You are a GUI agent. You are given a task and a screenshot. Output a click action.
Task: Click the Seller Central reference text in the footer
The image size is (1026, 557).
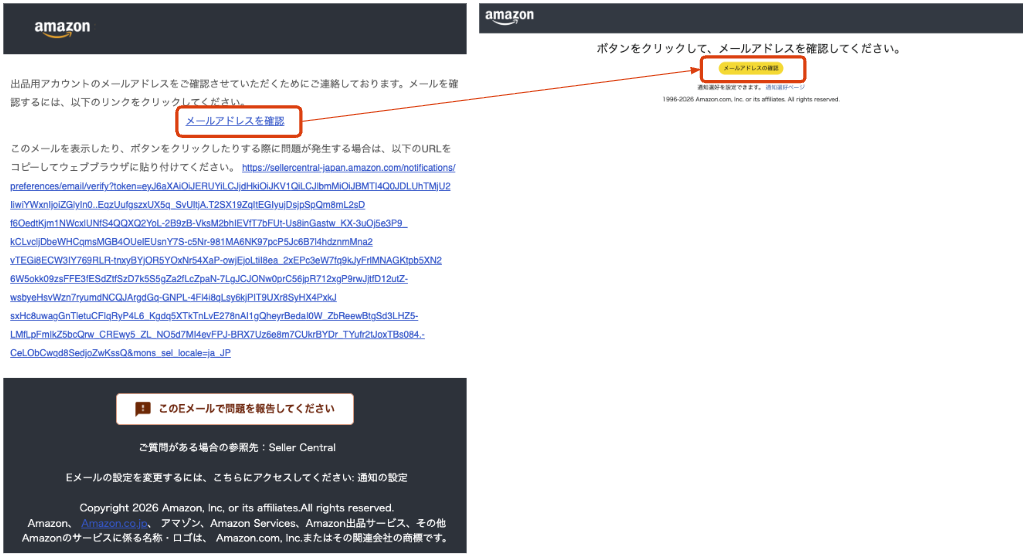[x=302, y=448]
